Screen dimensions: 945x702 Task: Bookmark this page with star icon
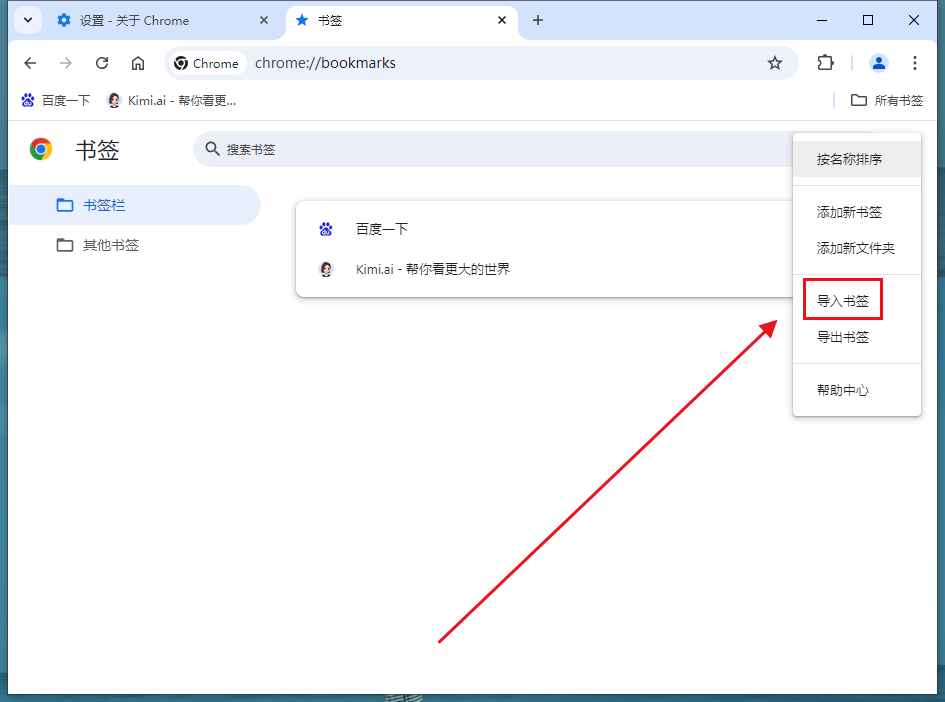[x=774, y=63]
